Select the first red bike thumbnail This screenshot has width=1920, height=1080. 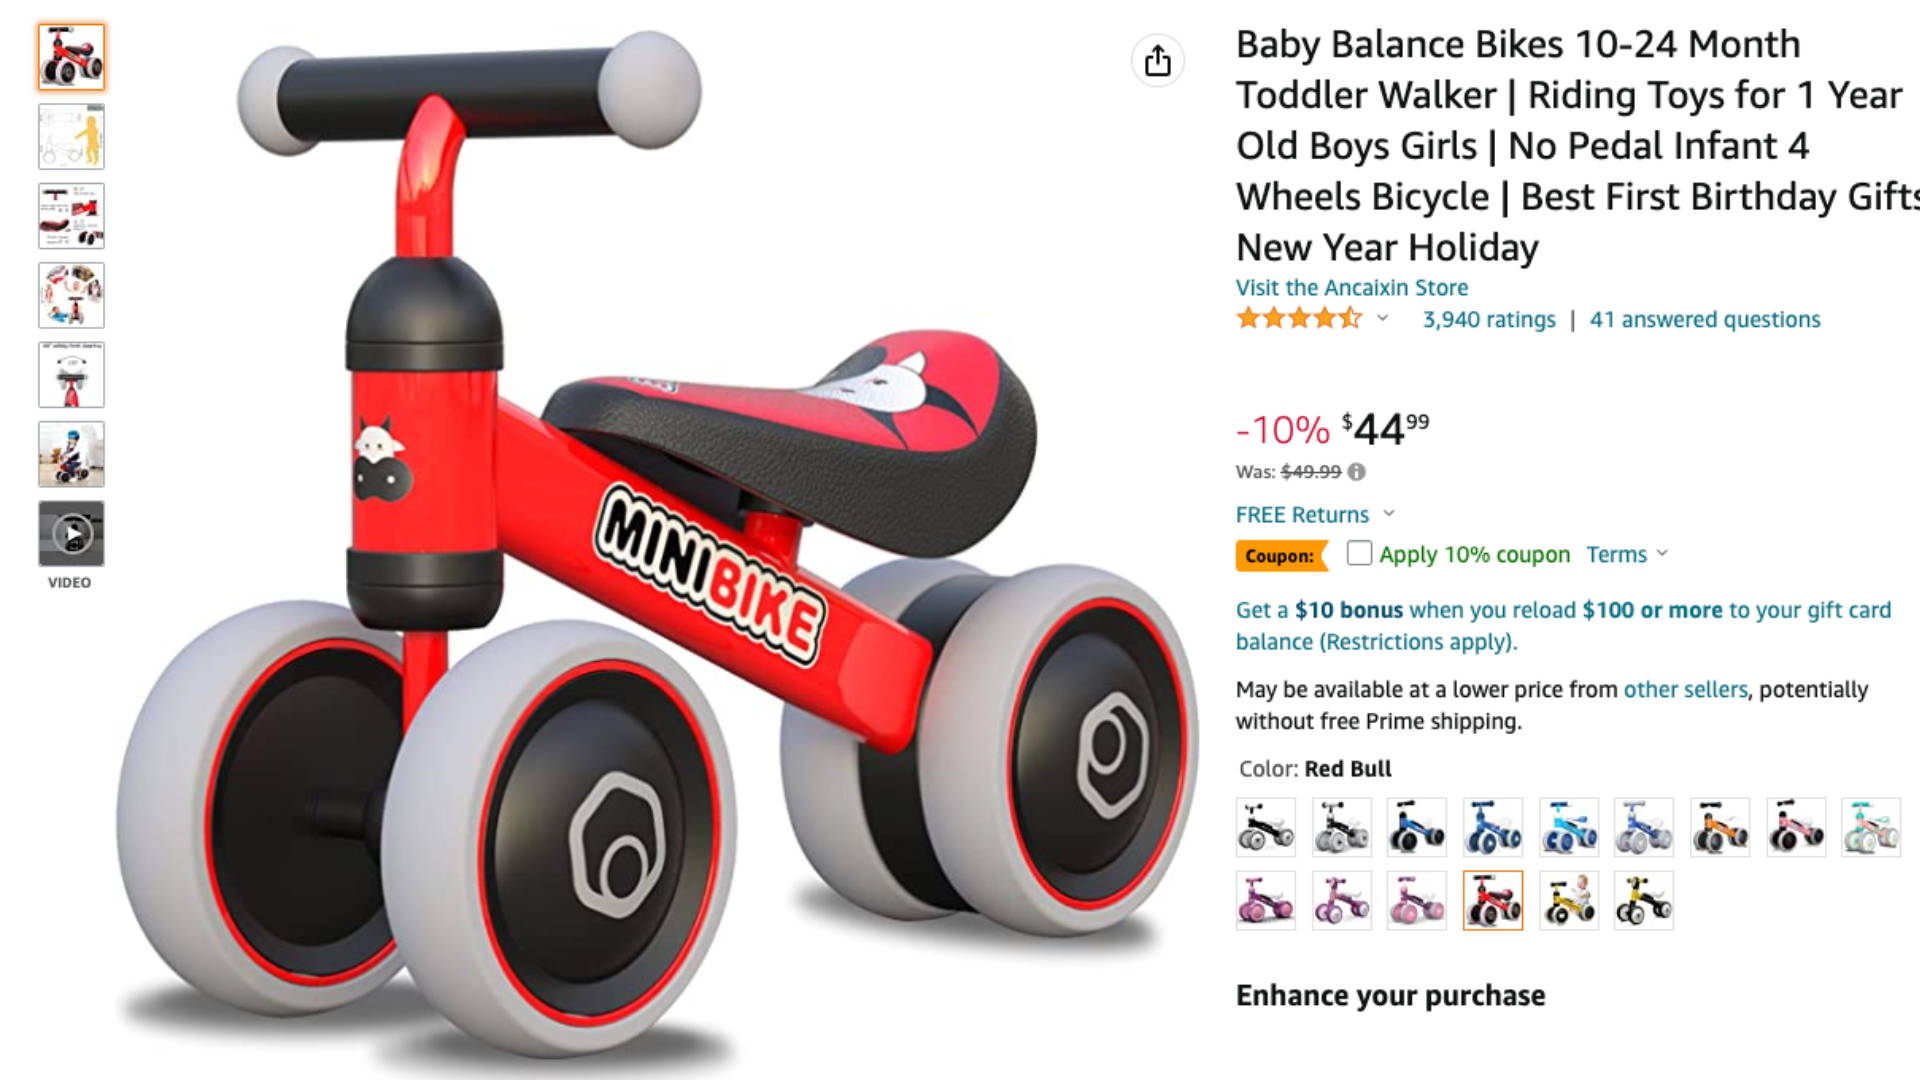[x=71, y=57]
